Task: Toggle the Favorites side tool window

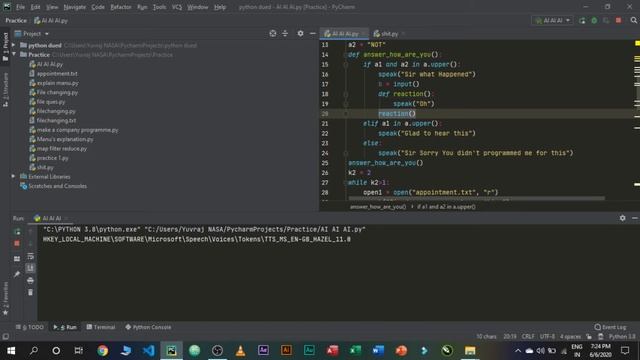Action: (x=5, y=298)
